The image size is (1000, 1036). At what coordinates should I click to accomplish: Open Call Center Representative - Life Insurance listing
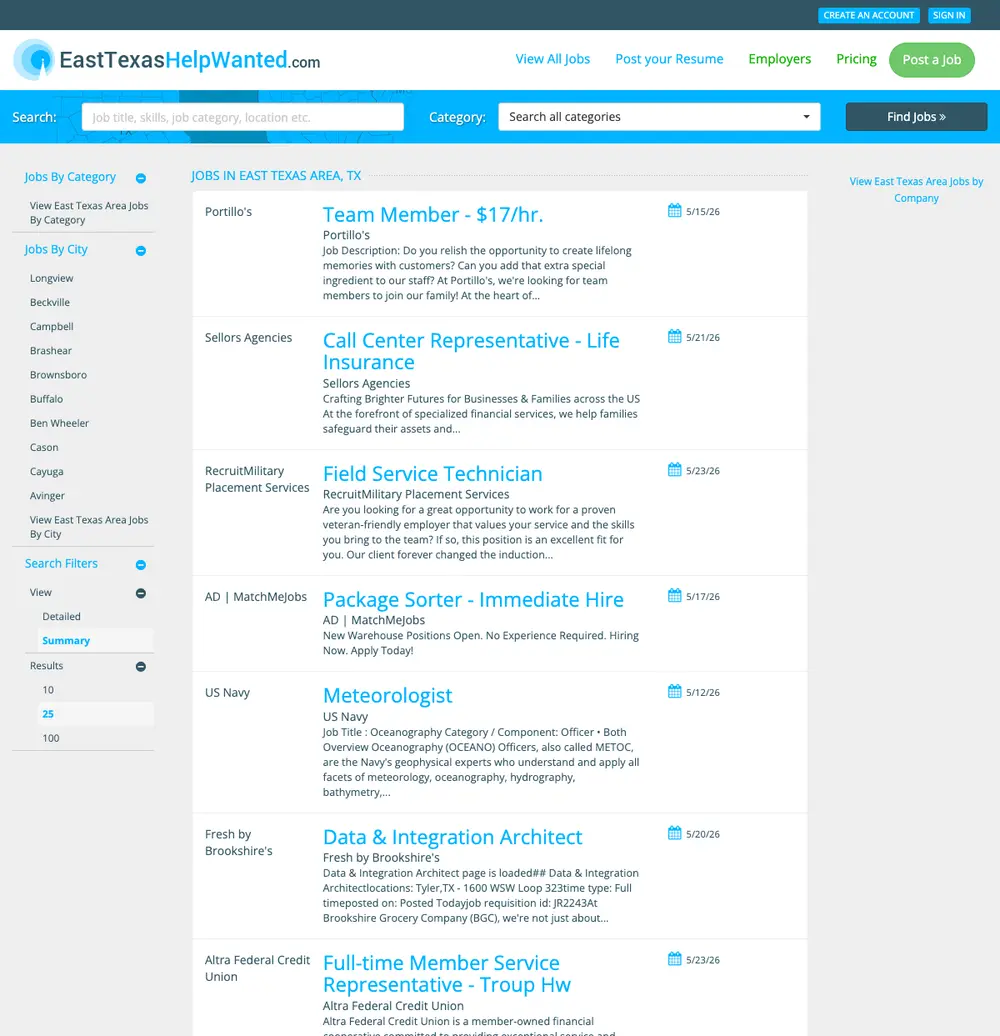(x=471, y=351)
